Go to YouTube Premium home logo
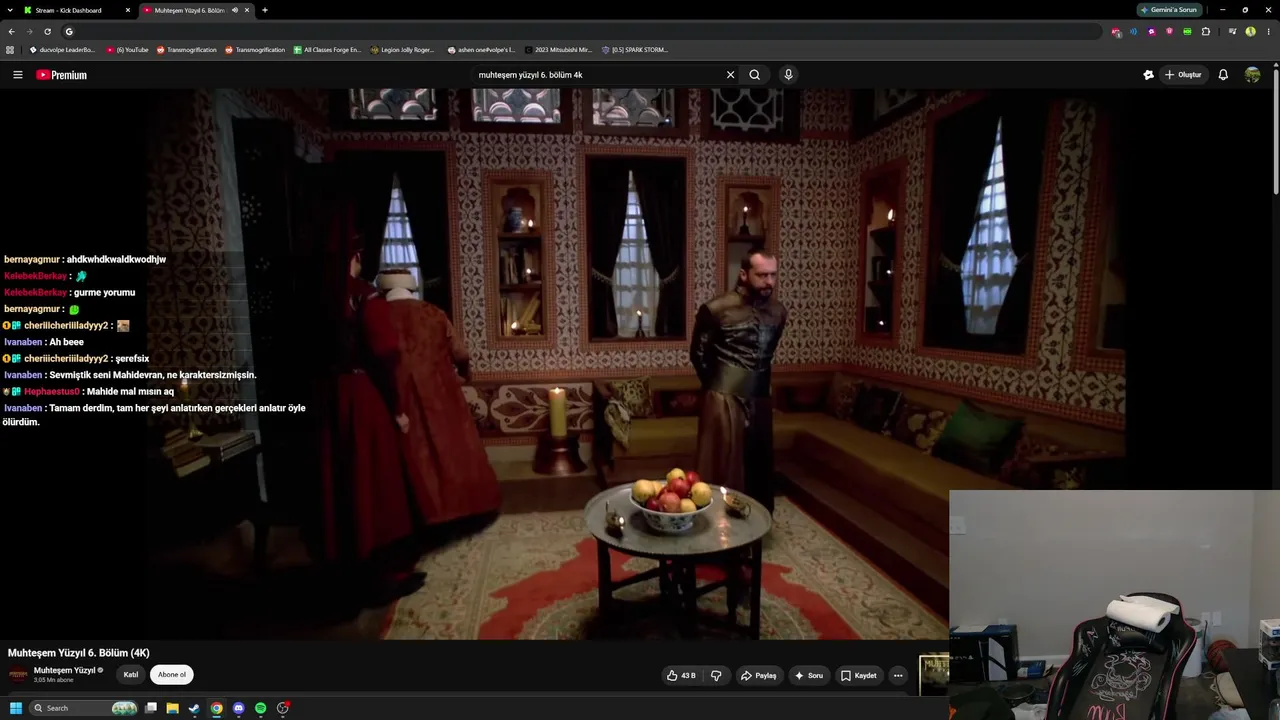Viewport: 1280px width, 720px height. pyautogui.click(x=62, y=75)
